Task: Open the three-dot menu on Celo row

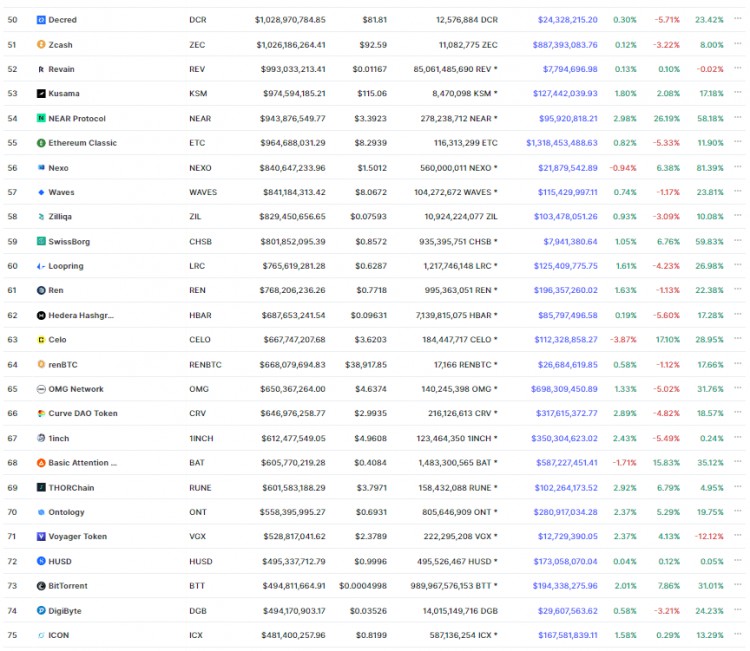Action: tap(738, 338)
